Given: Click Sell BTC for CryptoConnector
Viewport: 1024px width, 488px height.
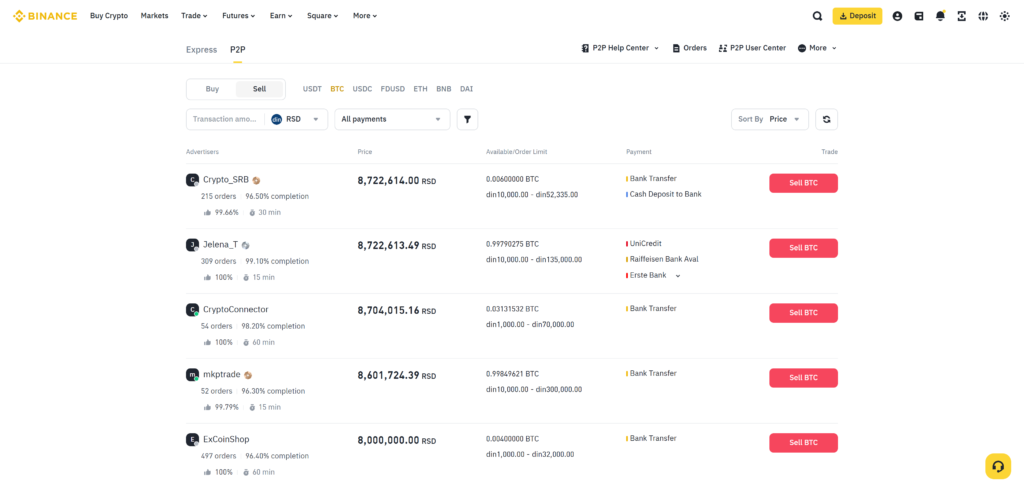Looking at the screenshot, I should click(803, 313).
